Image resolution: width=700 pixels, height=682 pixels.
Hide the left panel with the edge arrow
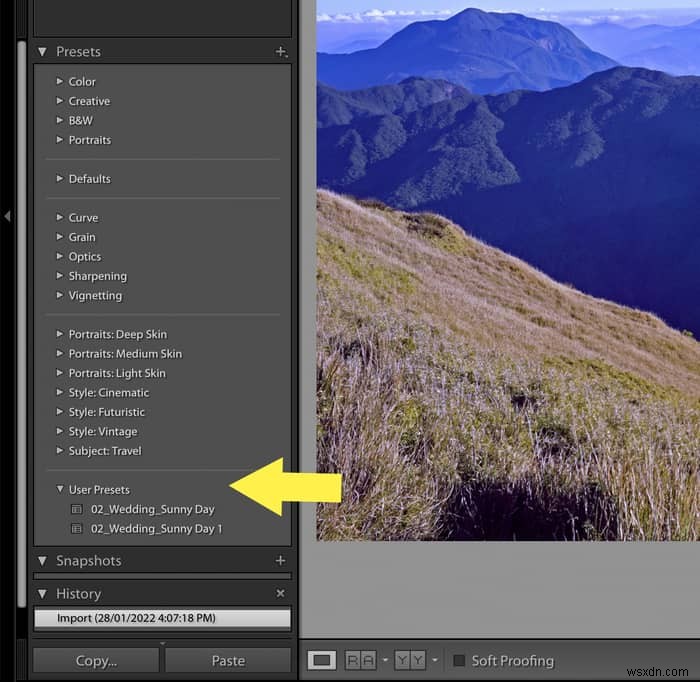[7, 216]
